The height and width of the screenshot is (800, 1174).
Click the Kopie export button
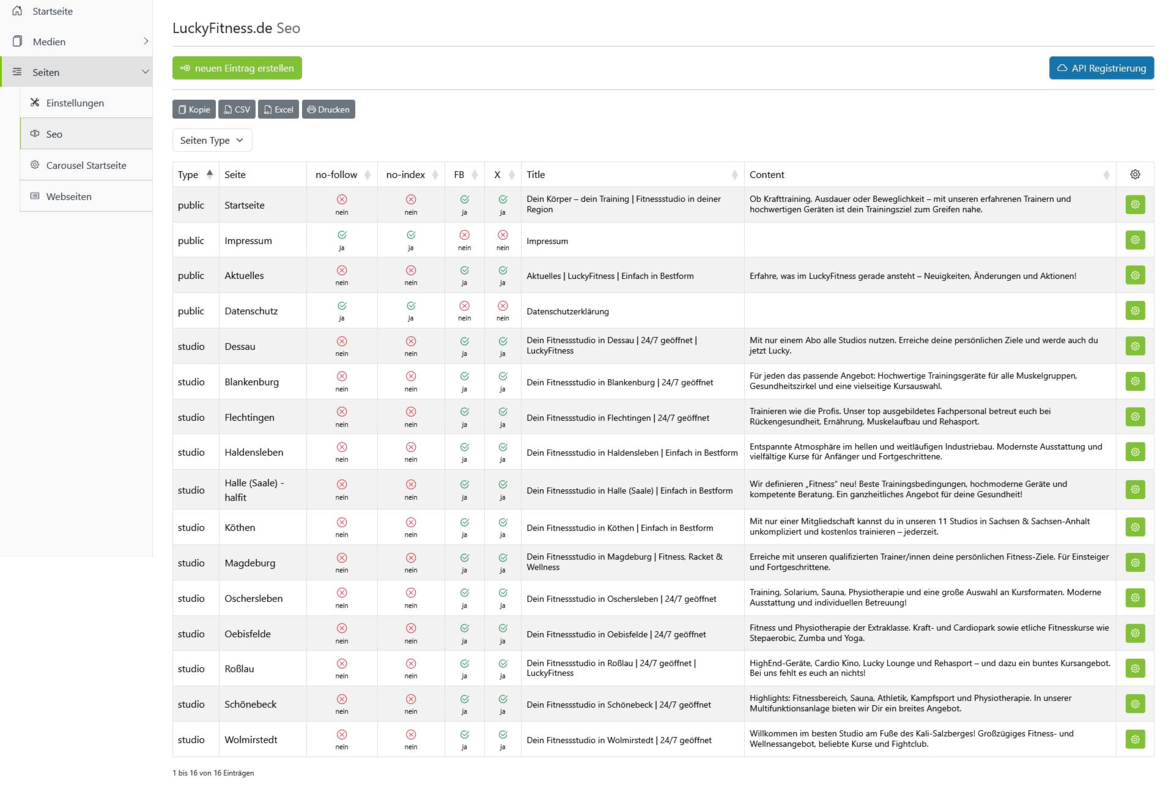[x=194, y=109]
